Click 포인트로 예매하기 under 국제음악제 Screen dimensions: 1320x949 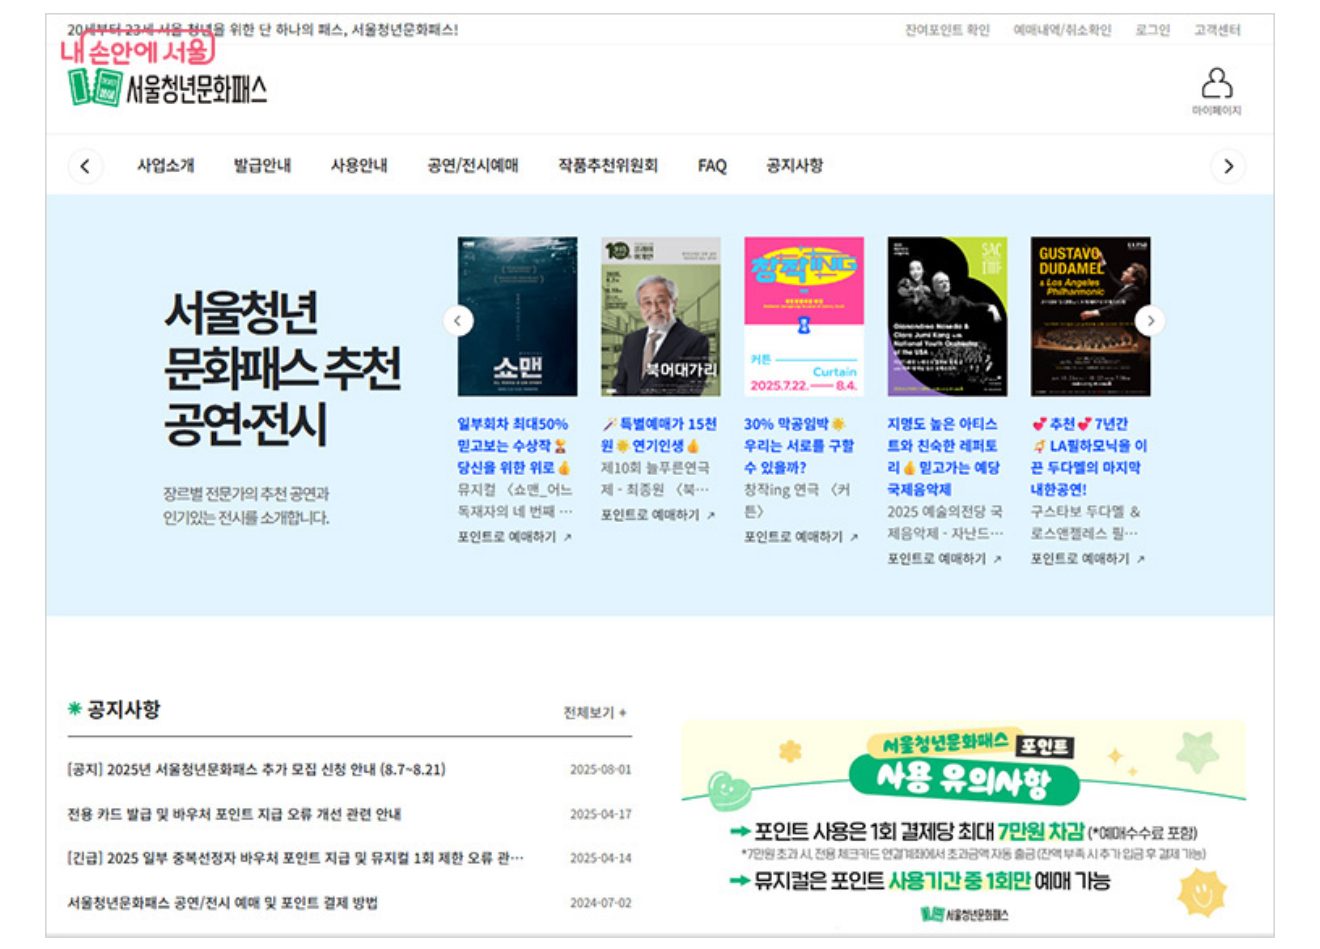(x=944, y=559)
